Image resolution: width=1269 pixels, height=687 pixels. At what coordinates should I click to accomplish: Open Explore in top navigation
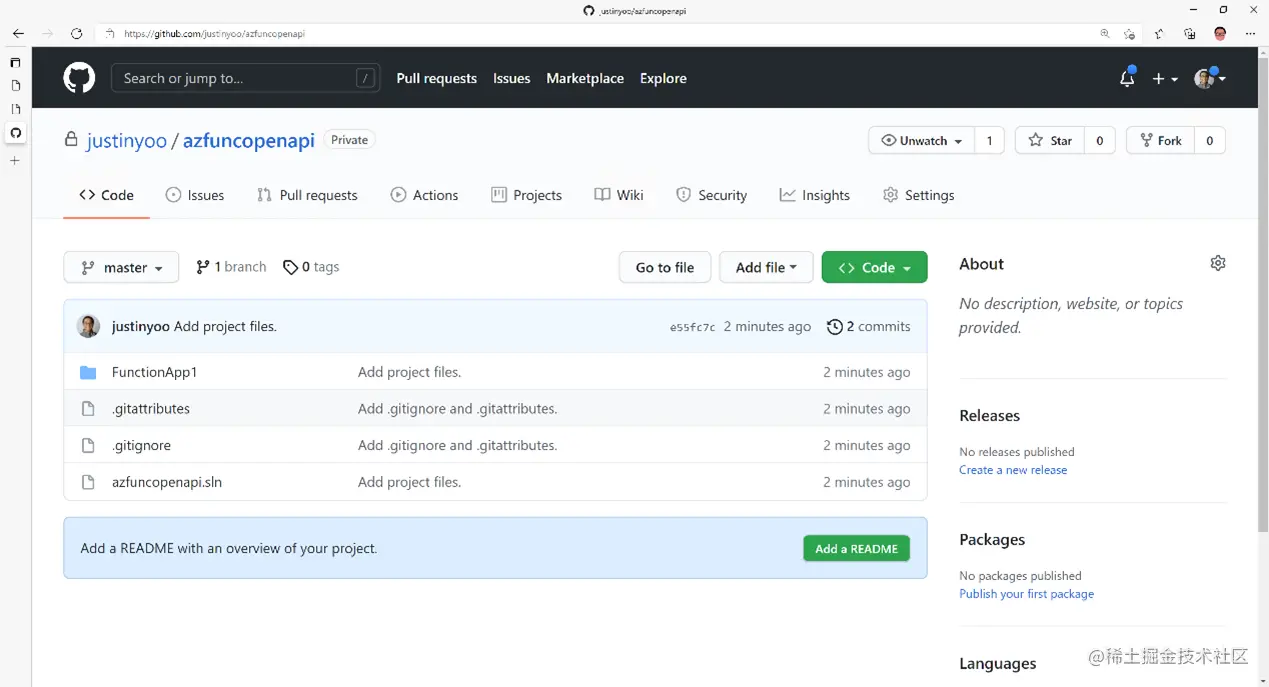click(664, 78)
